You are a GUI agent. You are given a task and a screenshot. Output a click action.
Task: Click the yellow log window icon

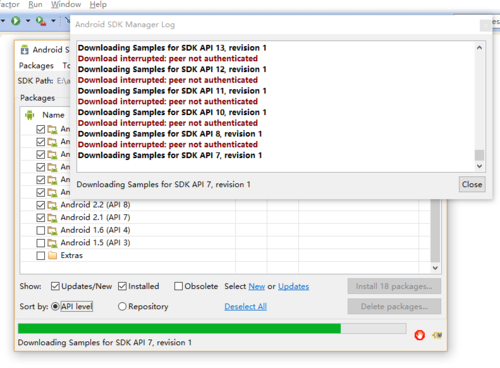point(437,335)
